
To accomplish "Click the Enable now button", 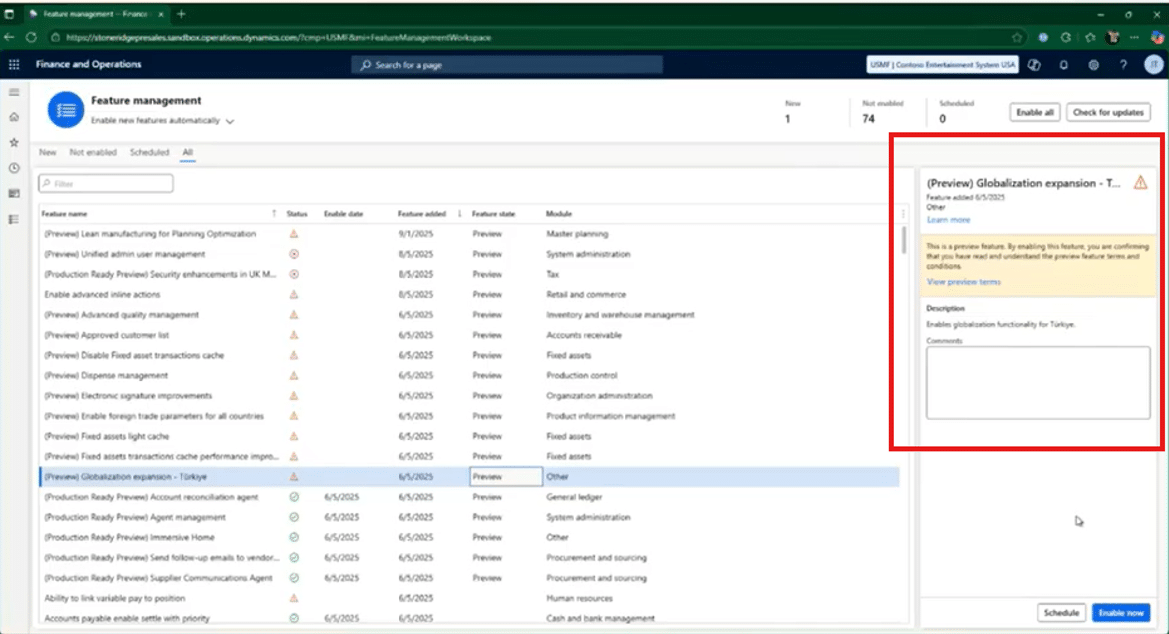I will [1120, 613].
